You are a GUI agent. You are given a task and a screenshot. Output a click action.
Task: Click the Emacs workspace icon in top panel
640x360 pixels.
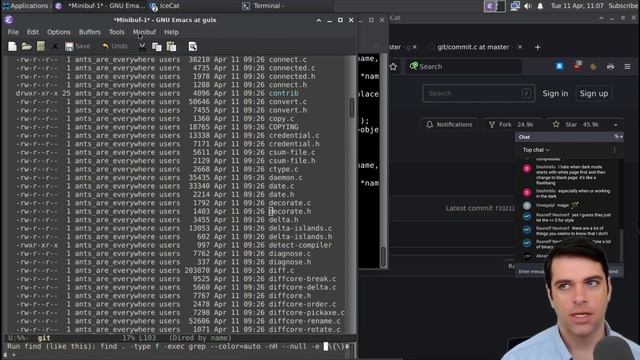click(x=490, y=6)
